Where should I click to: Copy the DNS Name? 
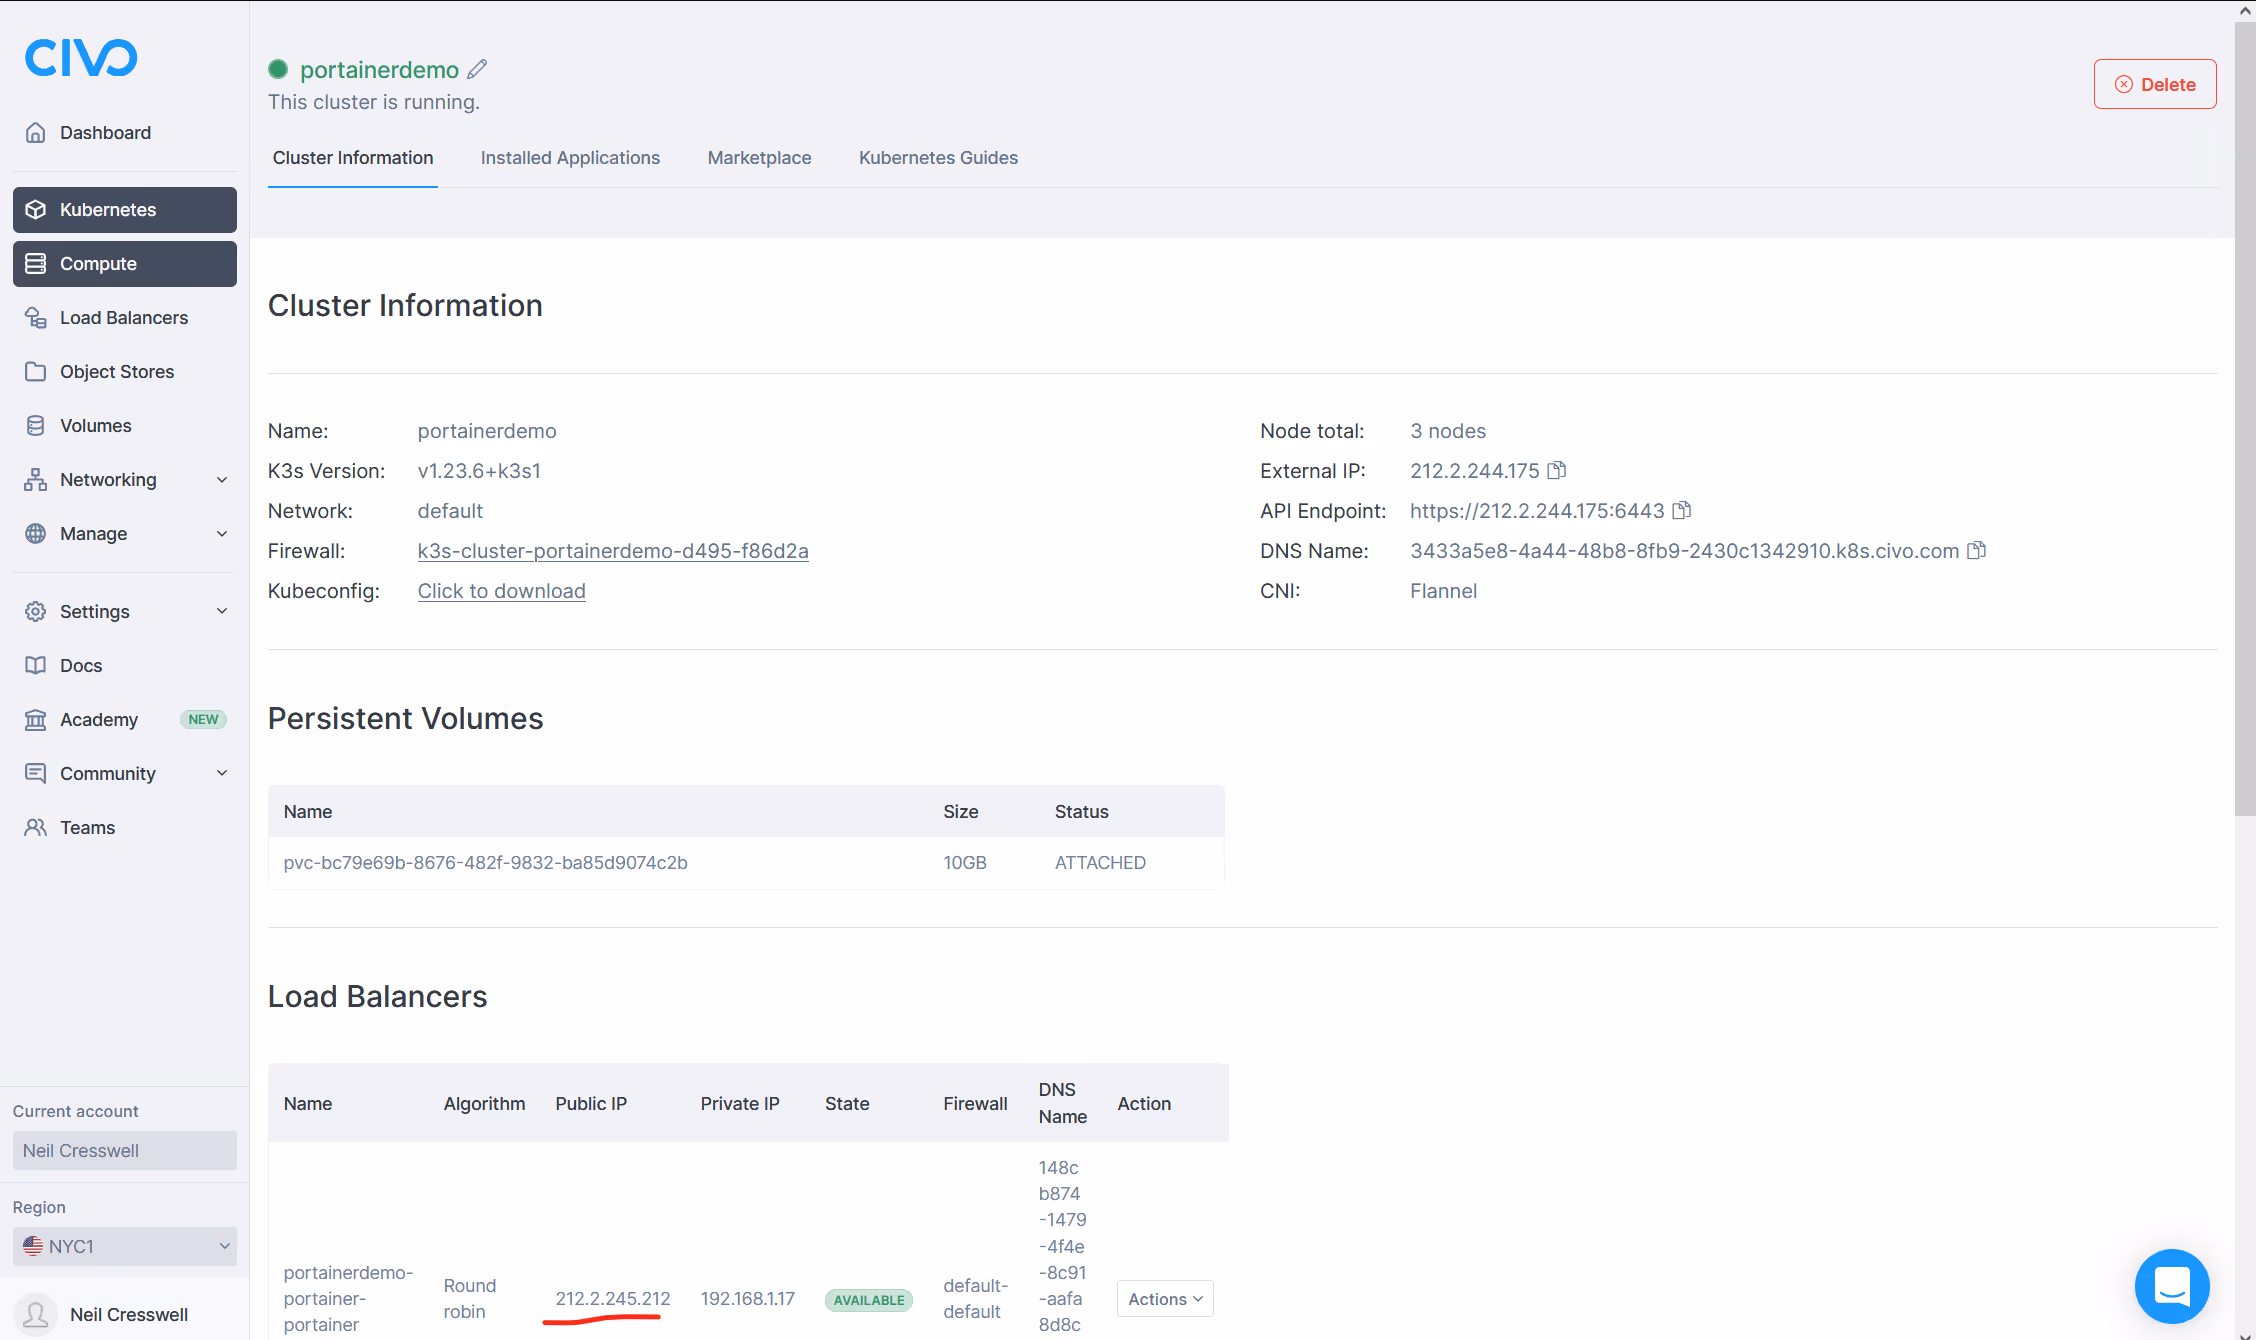point(1977,550)
